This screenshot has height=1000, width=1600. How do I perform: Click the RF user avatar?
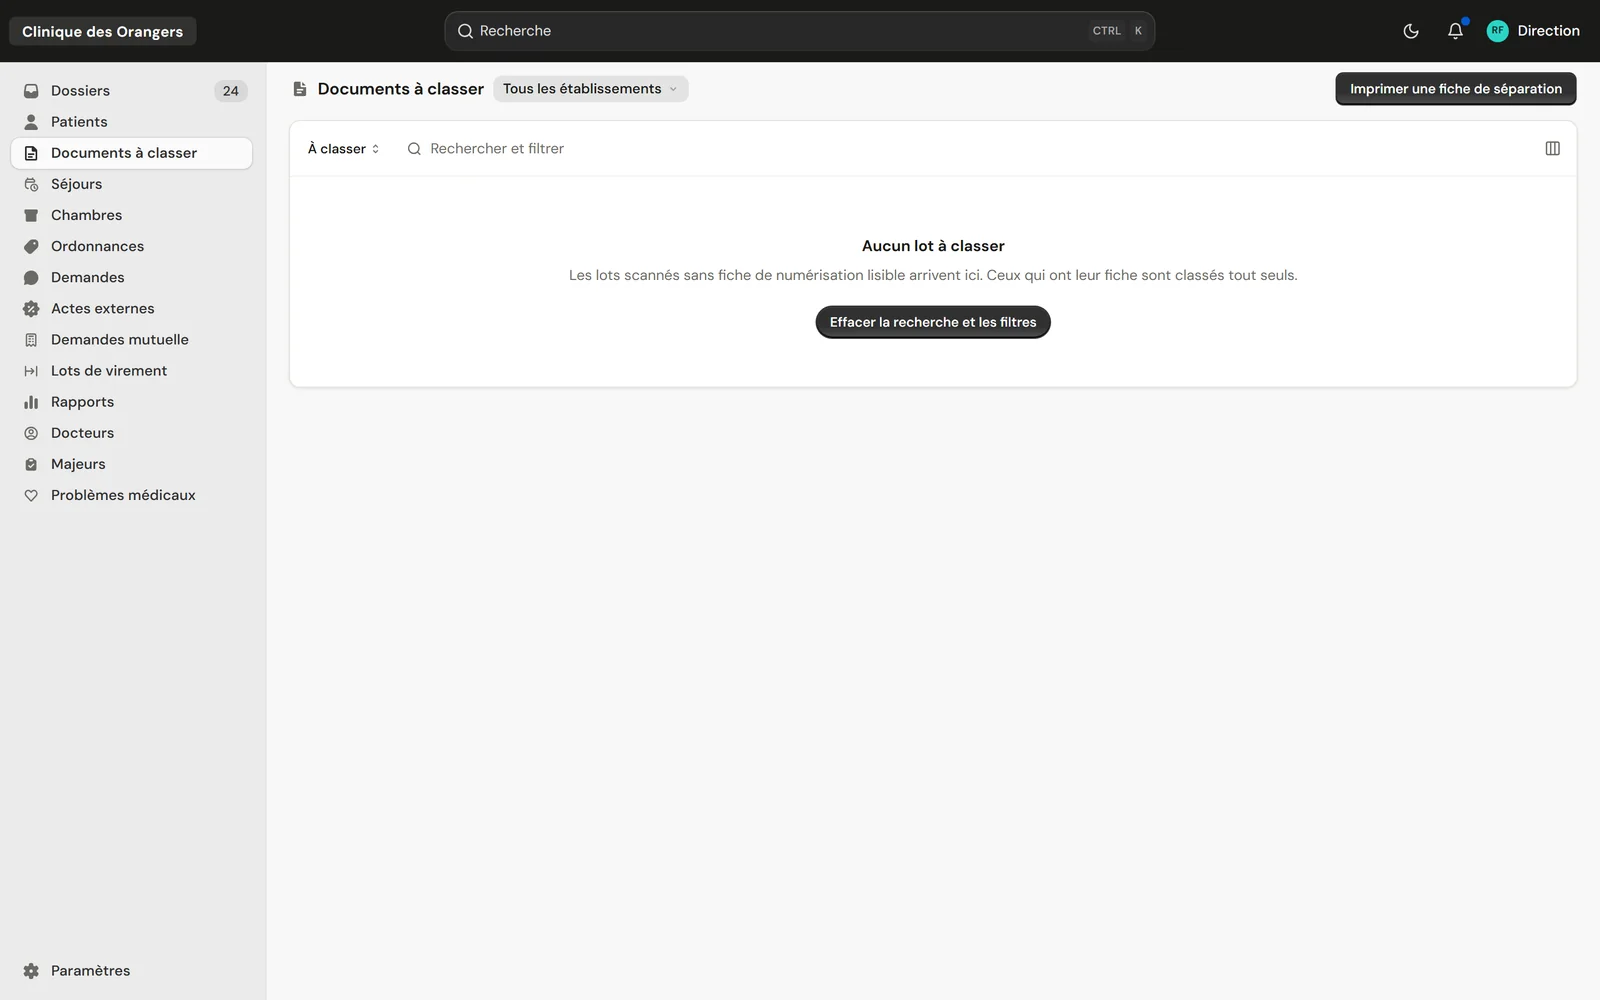[x=1497, y=31]
